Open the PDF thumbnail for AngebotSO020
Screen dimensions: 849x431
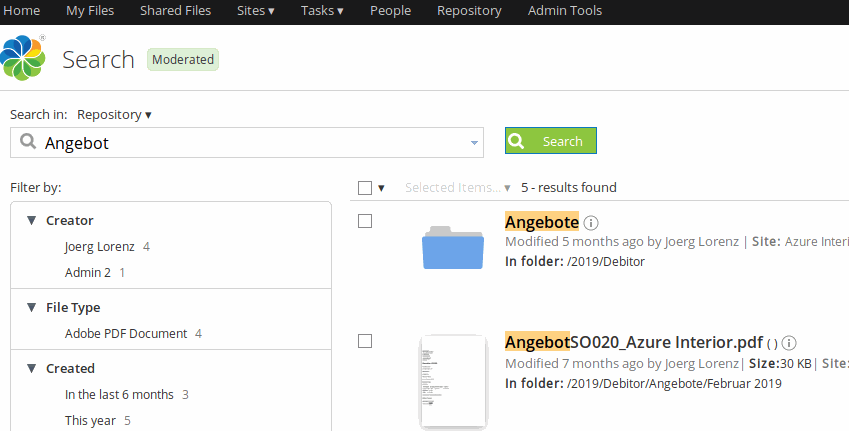(454, 382)
